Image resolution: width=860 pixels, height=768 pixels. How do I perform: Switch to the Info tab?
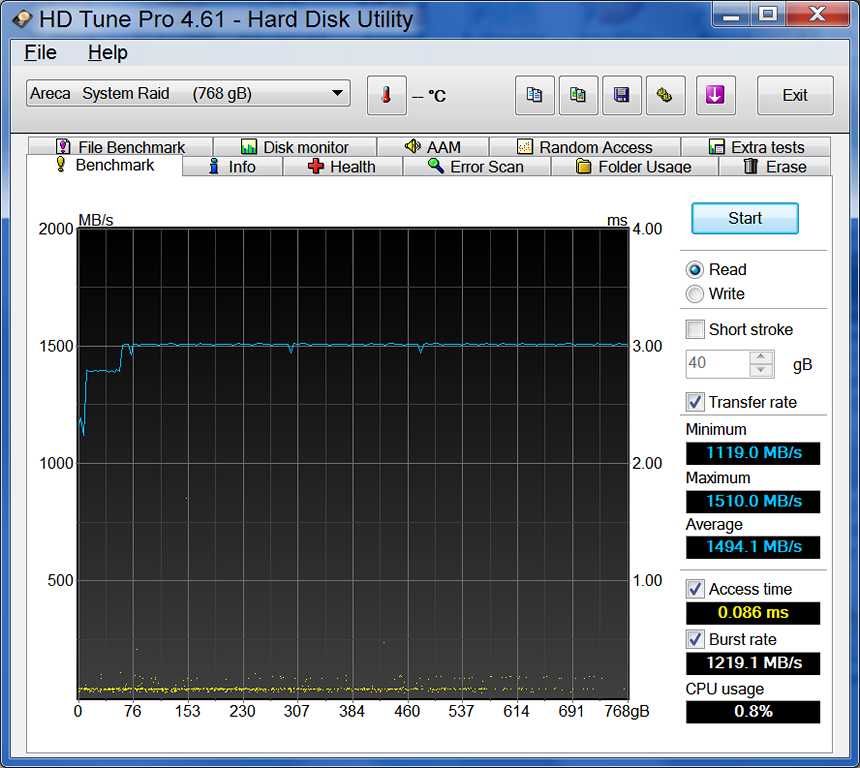point(233,166)
